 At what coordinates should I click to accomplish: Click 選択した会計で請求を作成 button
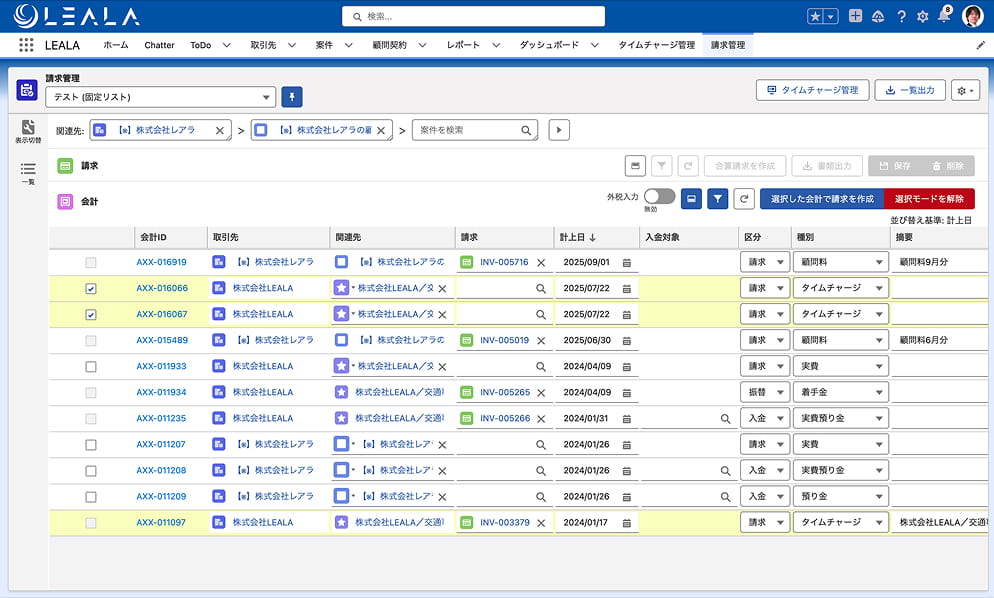point(822,199)
